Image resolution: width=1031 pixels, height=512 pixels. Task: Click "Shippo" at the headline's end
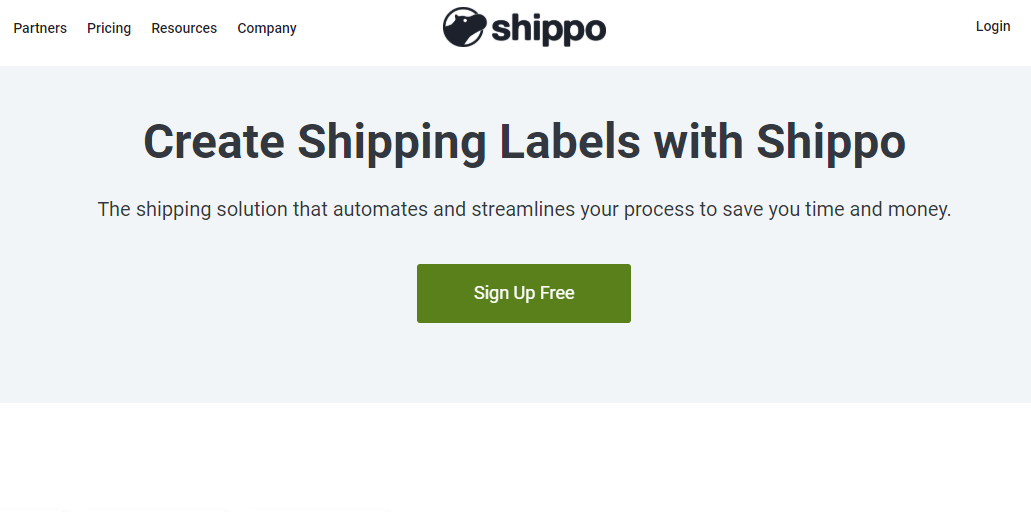point(831,142)
